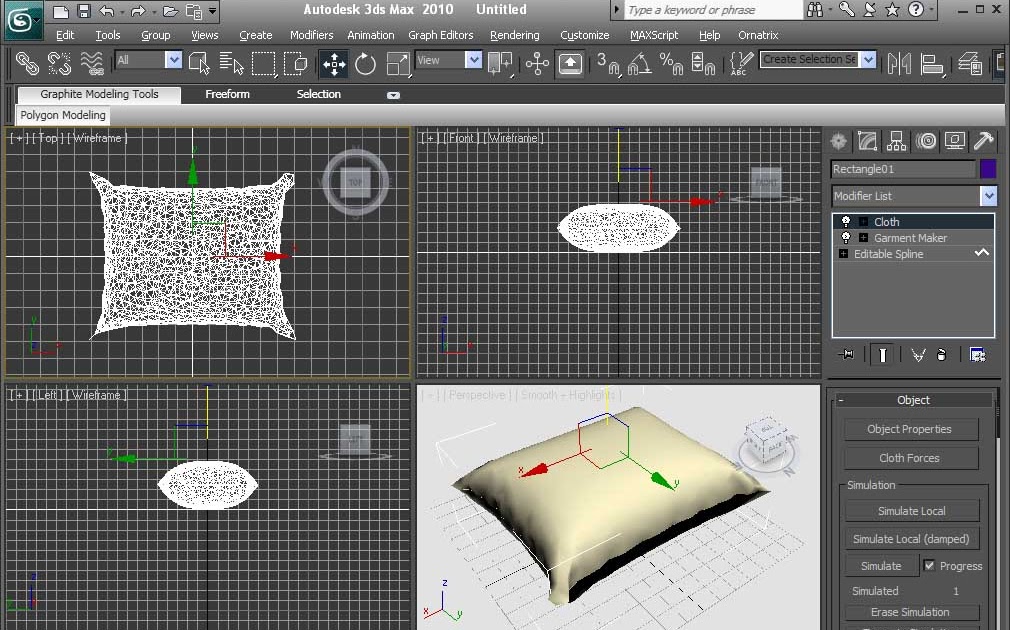The height and width of the screenshot is (630, 1010).
Task: Undo the last action
Action: (107, 11)
